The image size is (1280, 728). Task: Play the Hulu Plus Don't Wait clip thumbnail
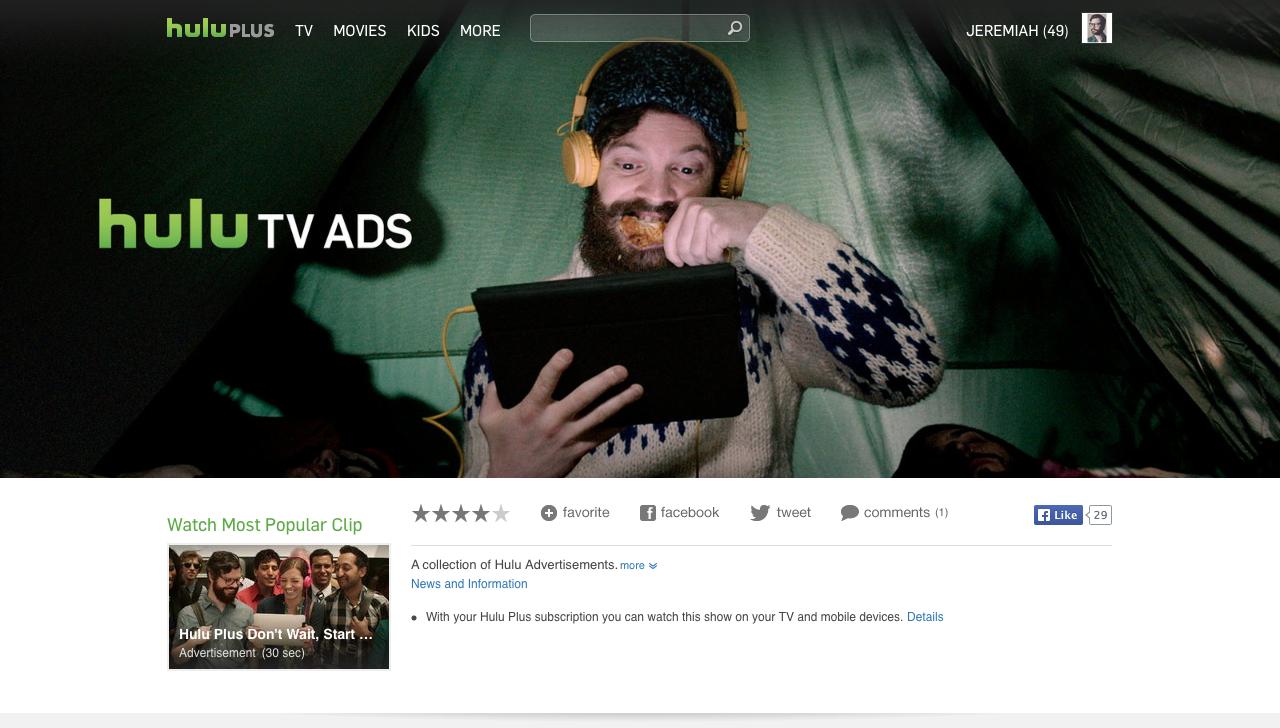(278, 606)
